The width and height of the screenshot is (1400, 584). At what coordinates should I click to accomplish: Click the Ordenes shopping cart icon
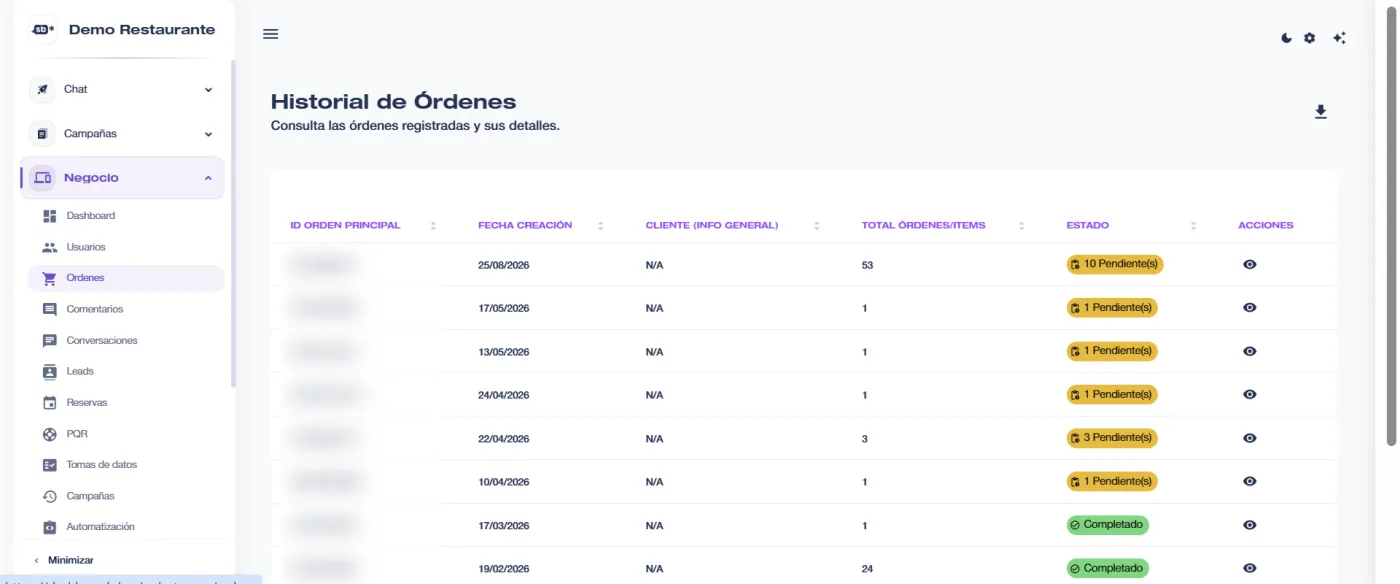[50, 278]
